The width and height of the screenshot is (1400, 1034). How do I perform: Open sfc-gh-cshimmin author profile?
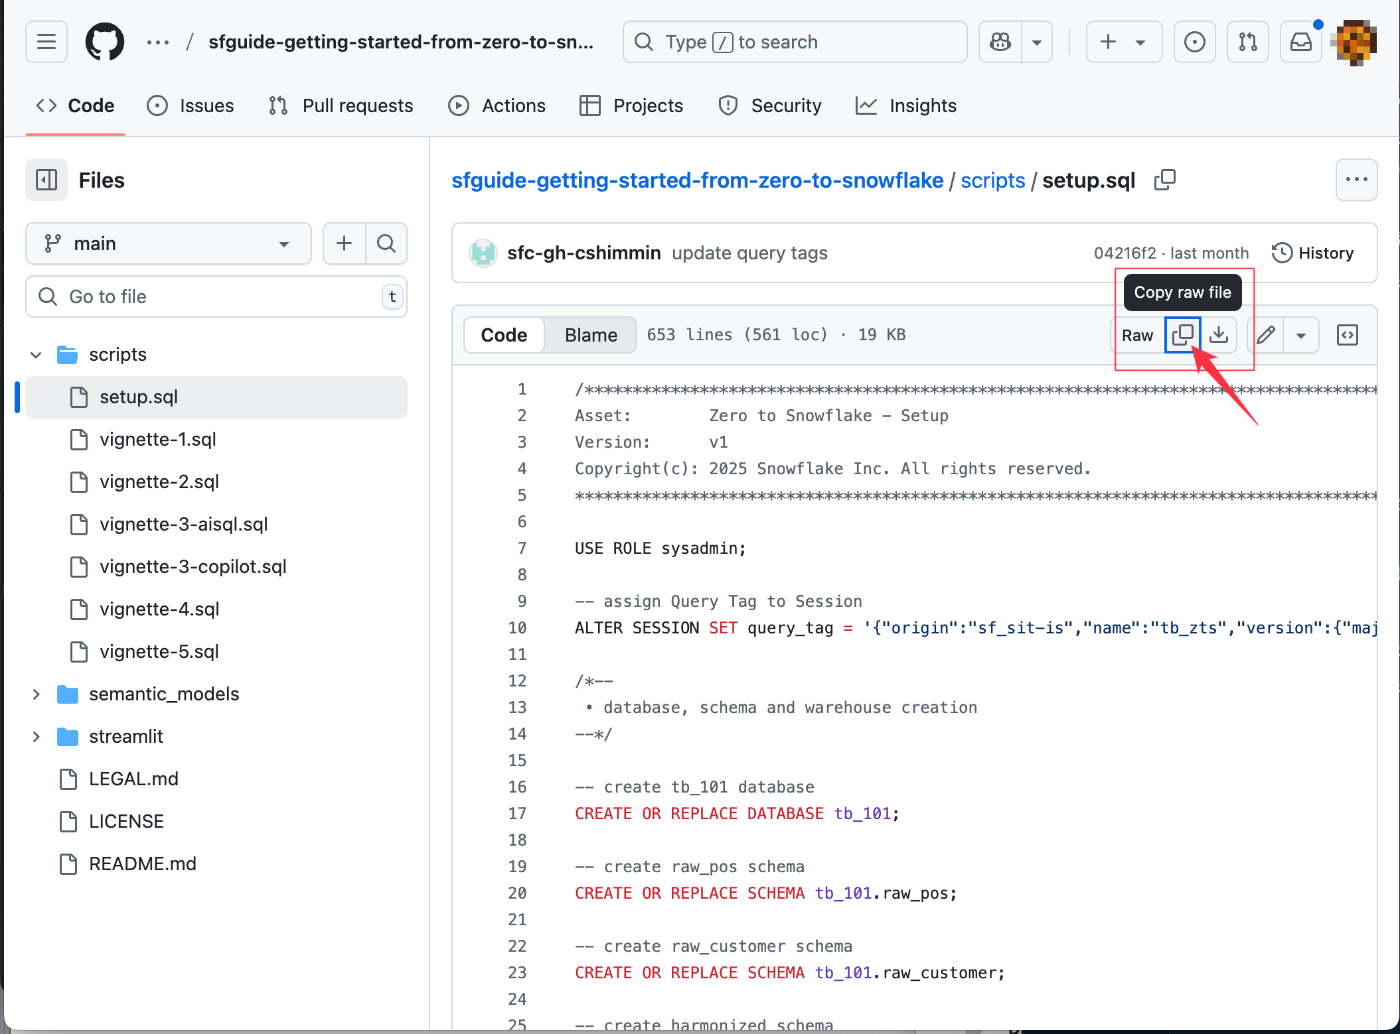pyautogui.click(x=584, y=253)
